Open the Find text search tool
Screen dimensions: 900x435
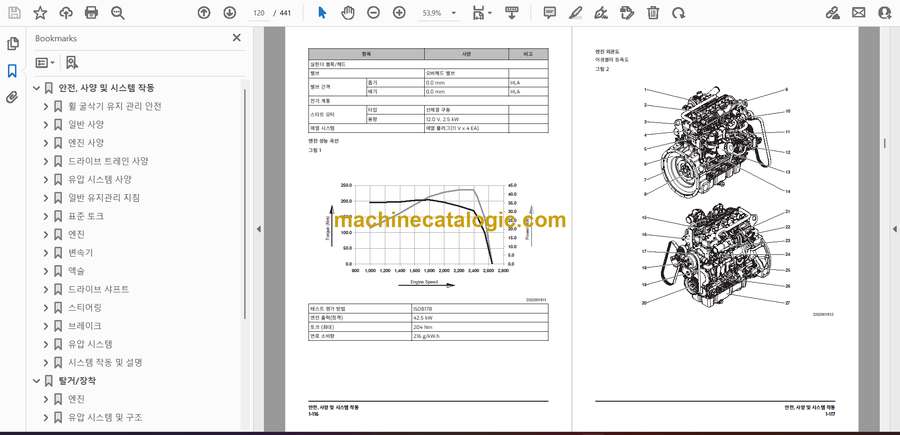click(x=118, y=13)
